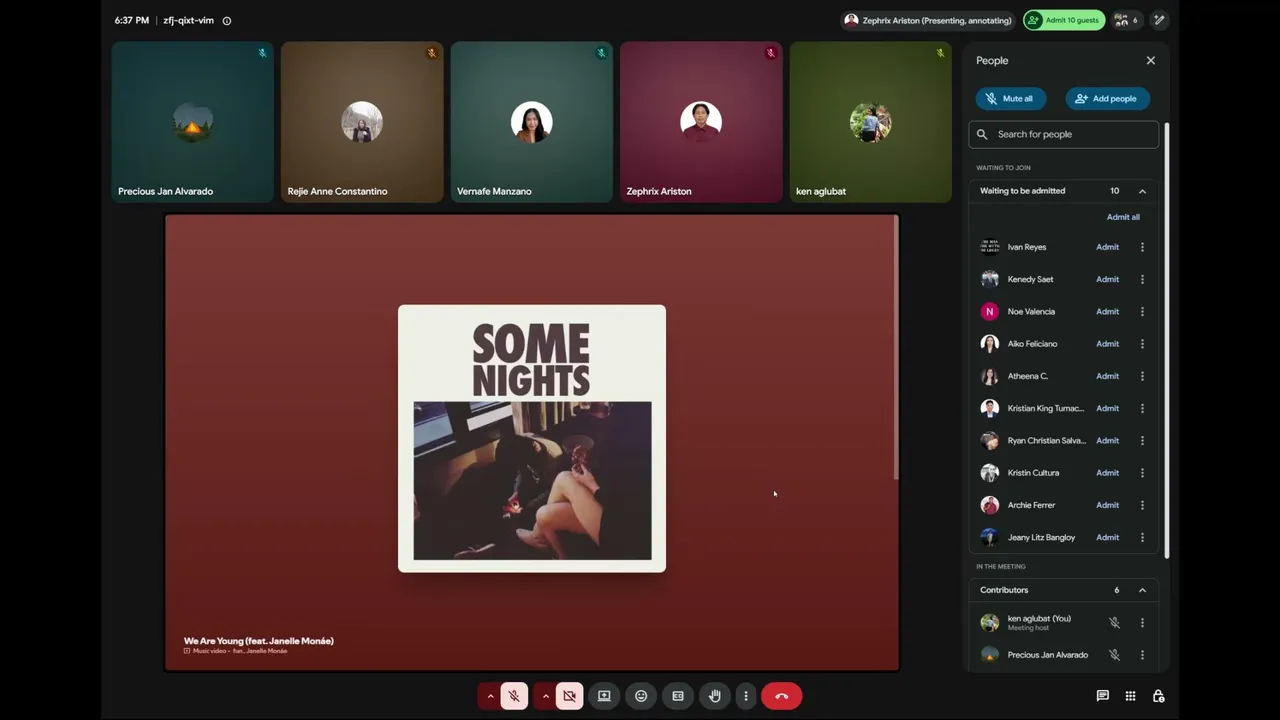Admit Kristin Cultura to the meeting
The height and width of the screenshot is (720, 1280).
click(x=1107, y=473)
